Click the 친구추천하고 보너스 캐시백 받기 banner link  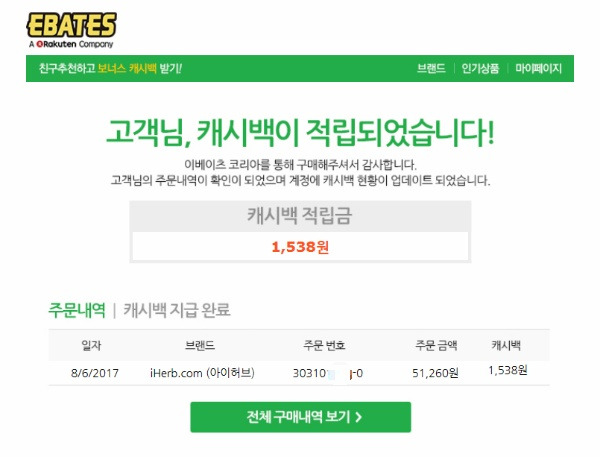point(110,69)
